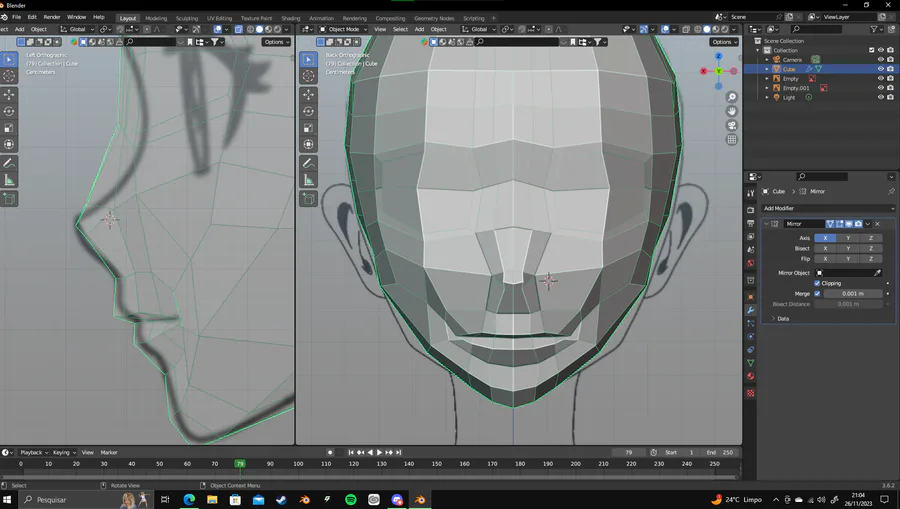Screen dimensions: 900x509
Task: Enable Bisect Z button
Action: pyautogui.click(x=871, y=248)
